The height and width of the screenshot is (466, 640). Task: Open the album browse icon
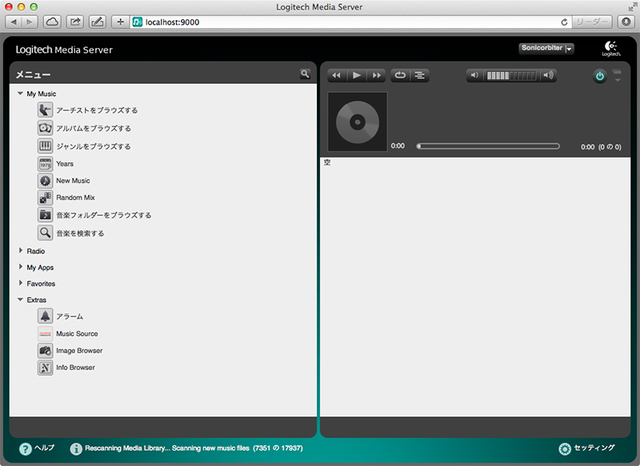pyautogui.click(x=45, y=128)
